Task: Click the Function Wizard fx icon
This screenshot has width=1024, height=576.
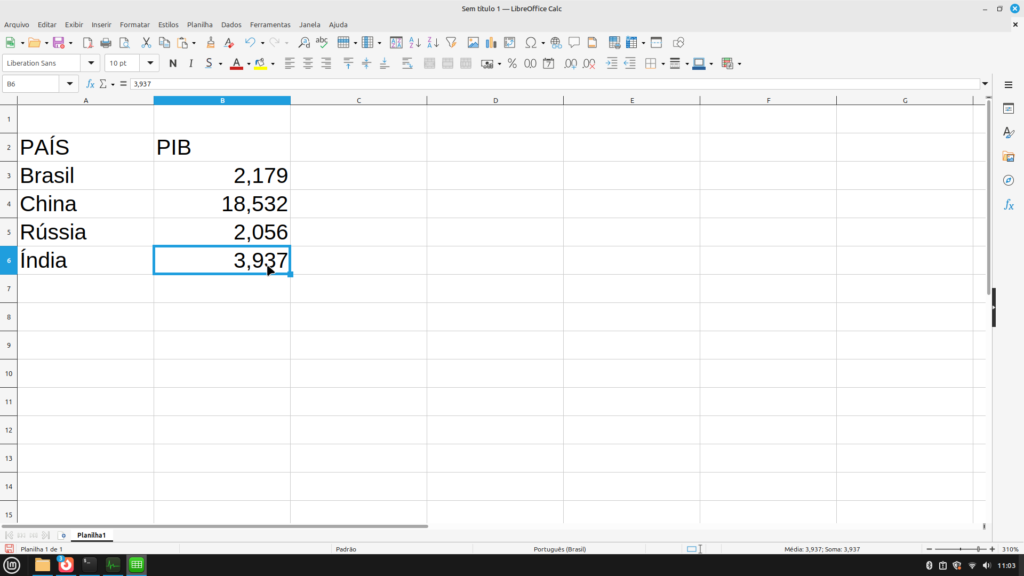Action: [90, 84]
